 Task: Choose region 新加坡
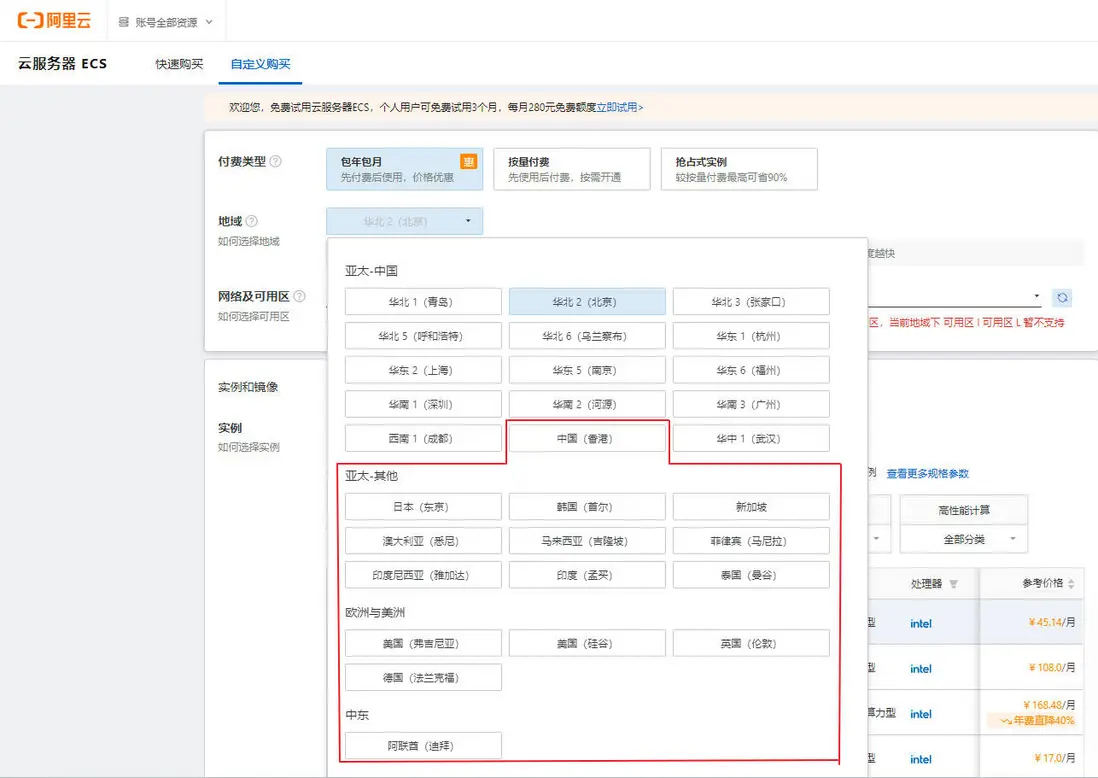pos(751,507)
